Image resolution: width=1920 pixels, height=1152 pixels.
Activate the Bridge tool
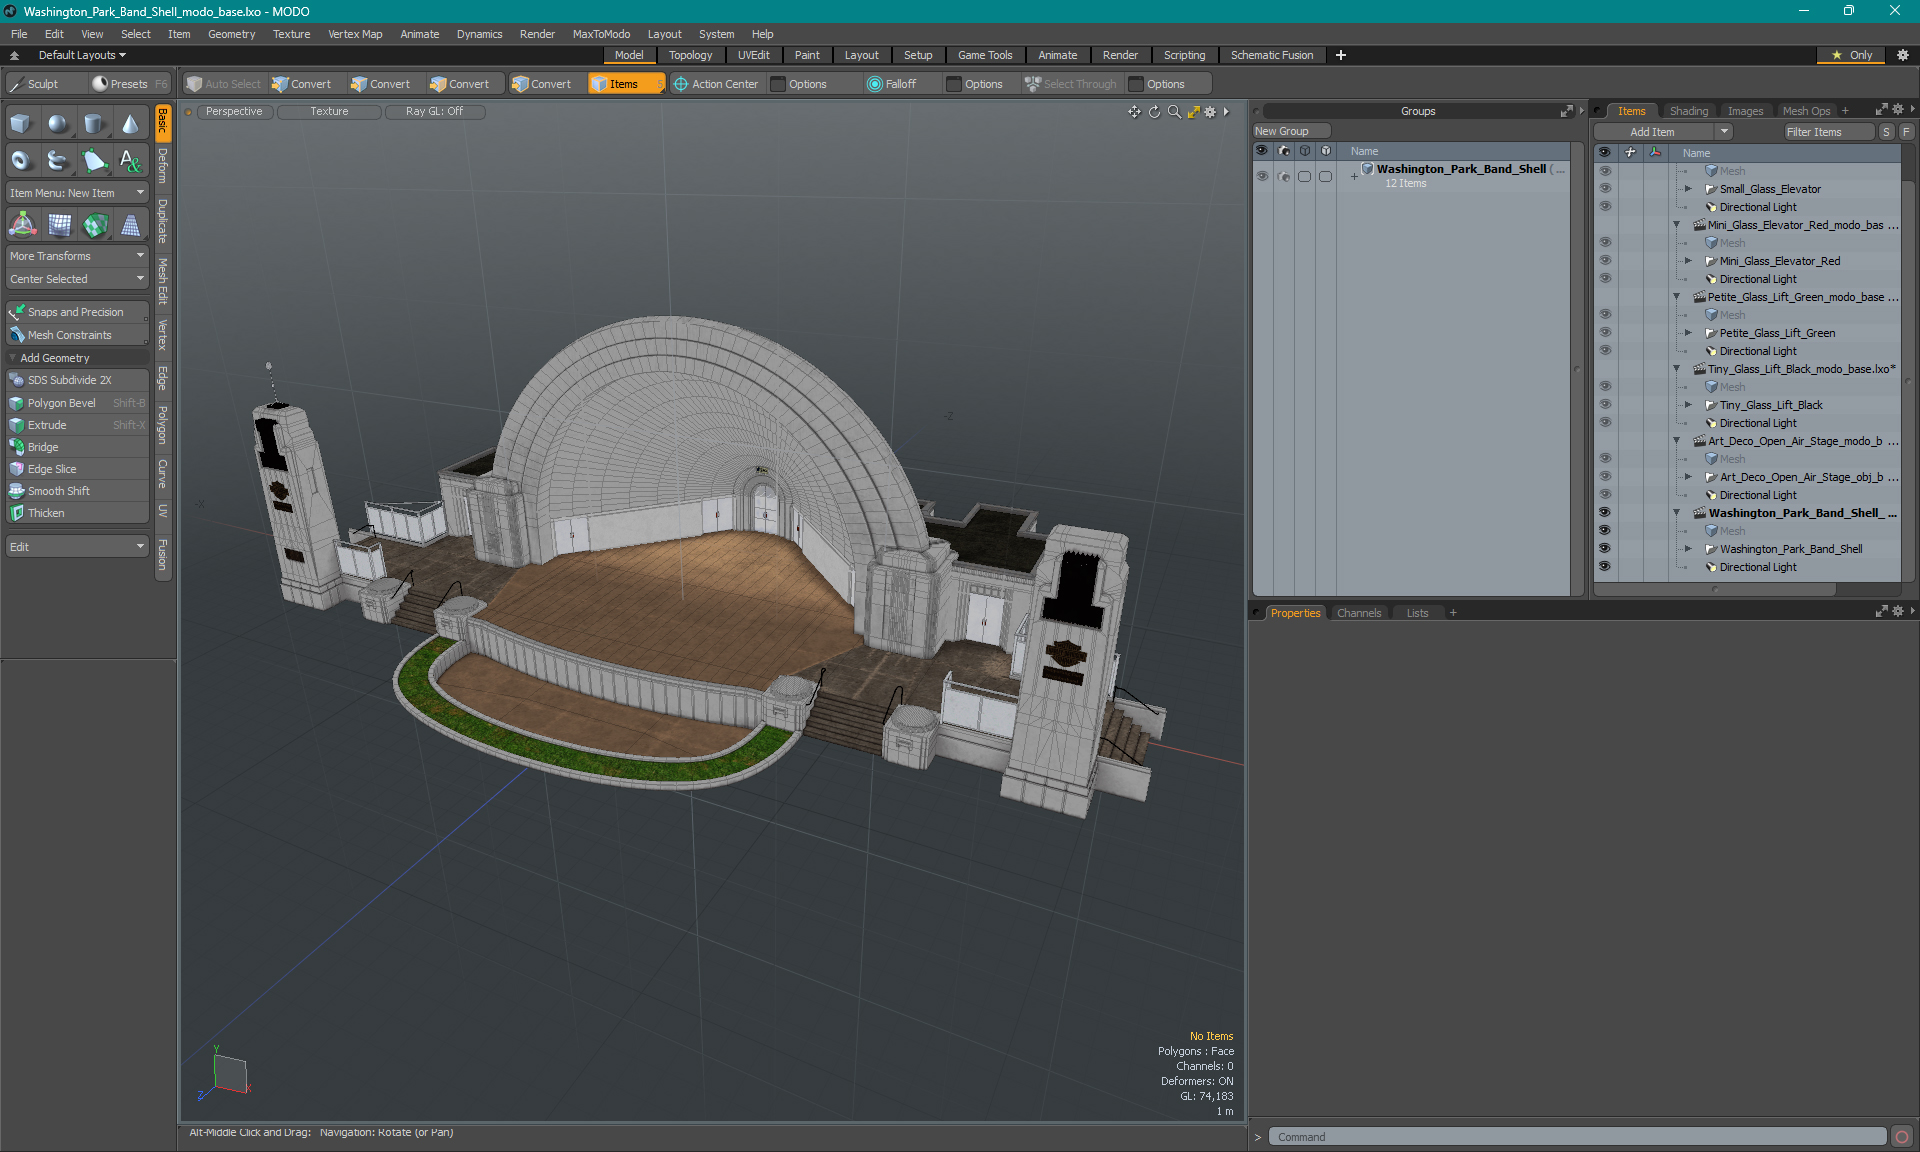click(77, 447)
